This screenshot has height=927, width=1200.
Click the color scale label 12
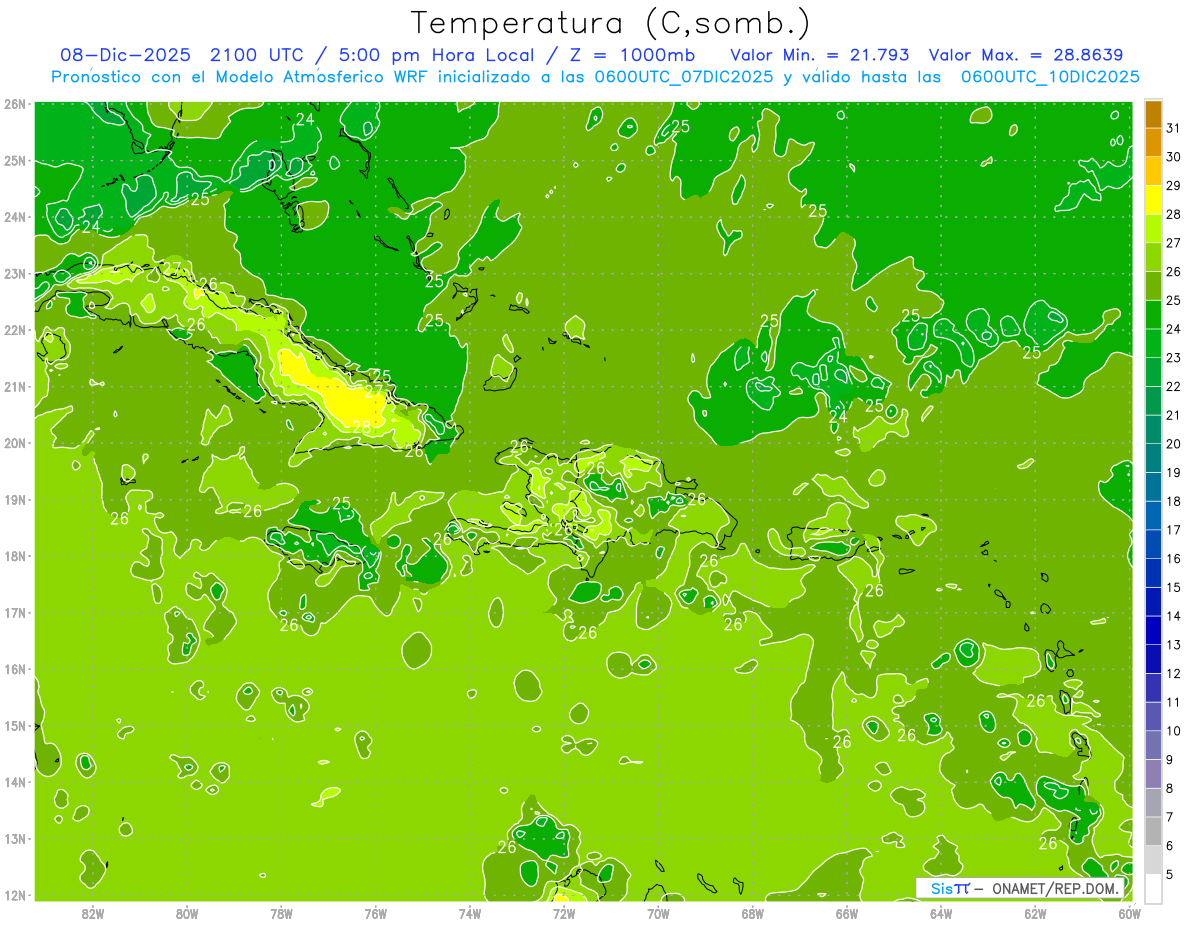(x=1174, y=673)
